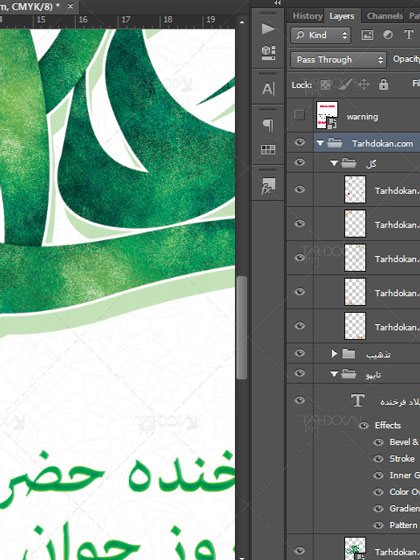Click Tarhdokan.com group folder icon
This screenshot has width=420, height=560.
[335, 143]
